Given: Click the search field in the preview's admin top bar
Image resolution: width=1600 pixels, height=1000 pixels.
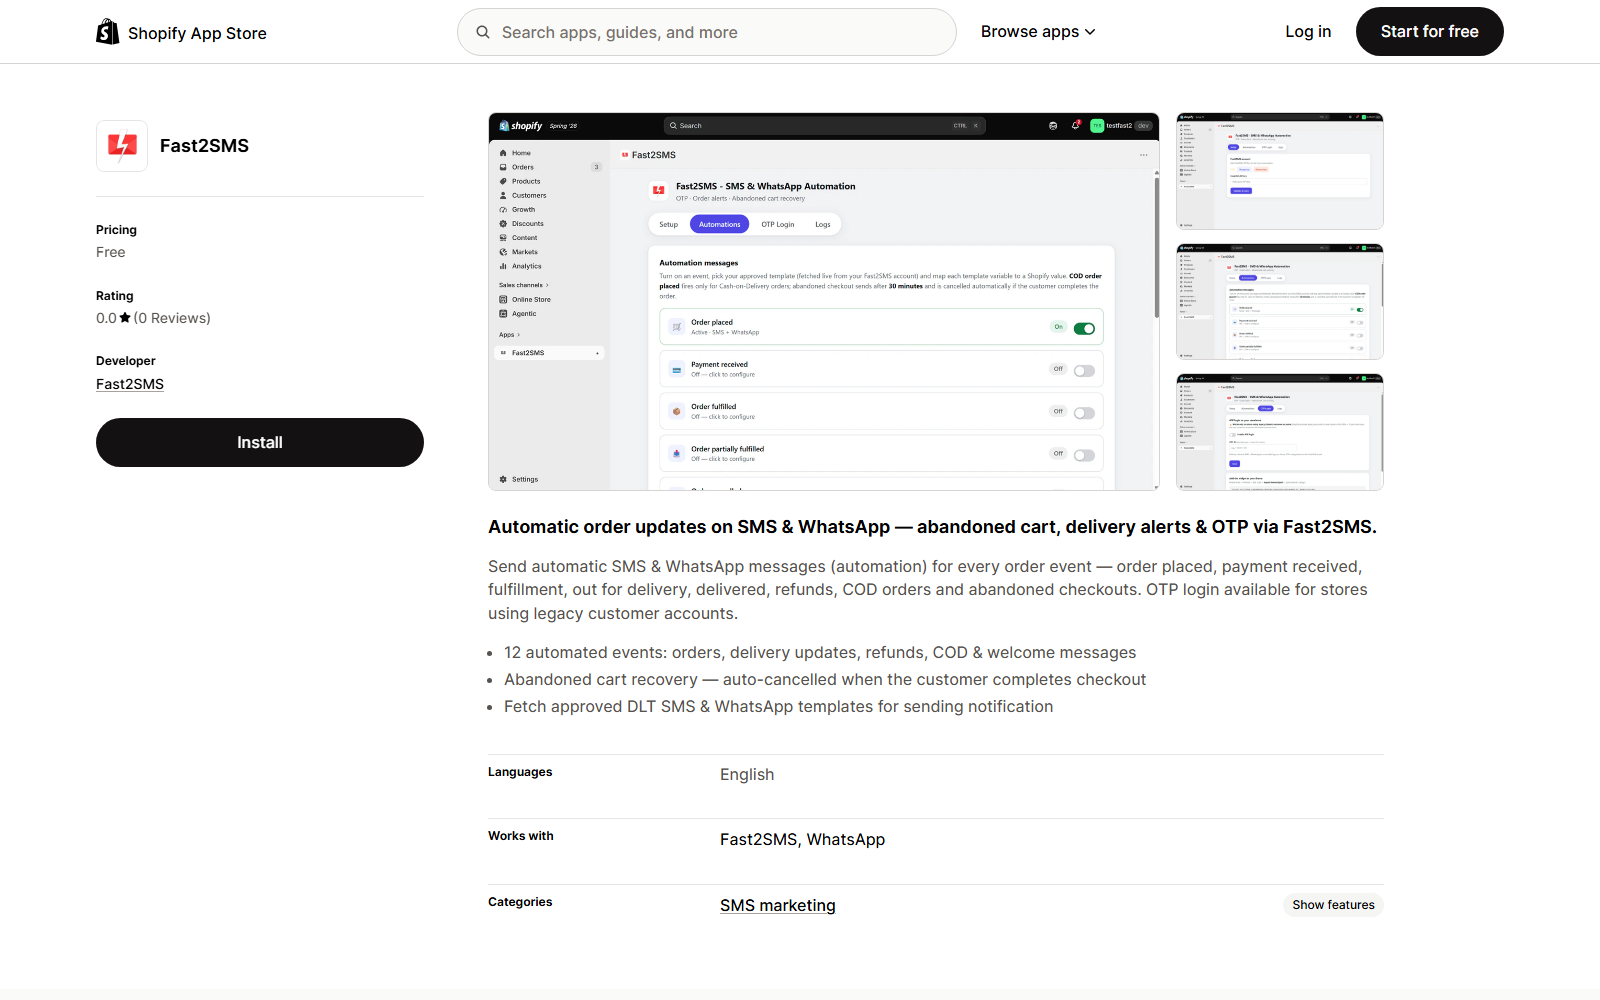Looking at the screenshot, I should pyautogui.click(x=825, y=125).
